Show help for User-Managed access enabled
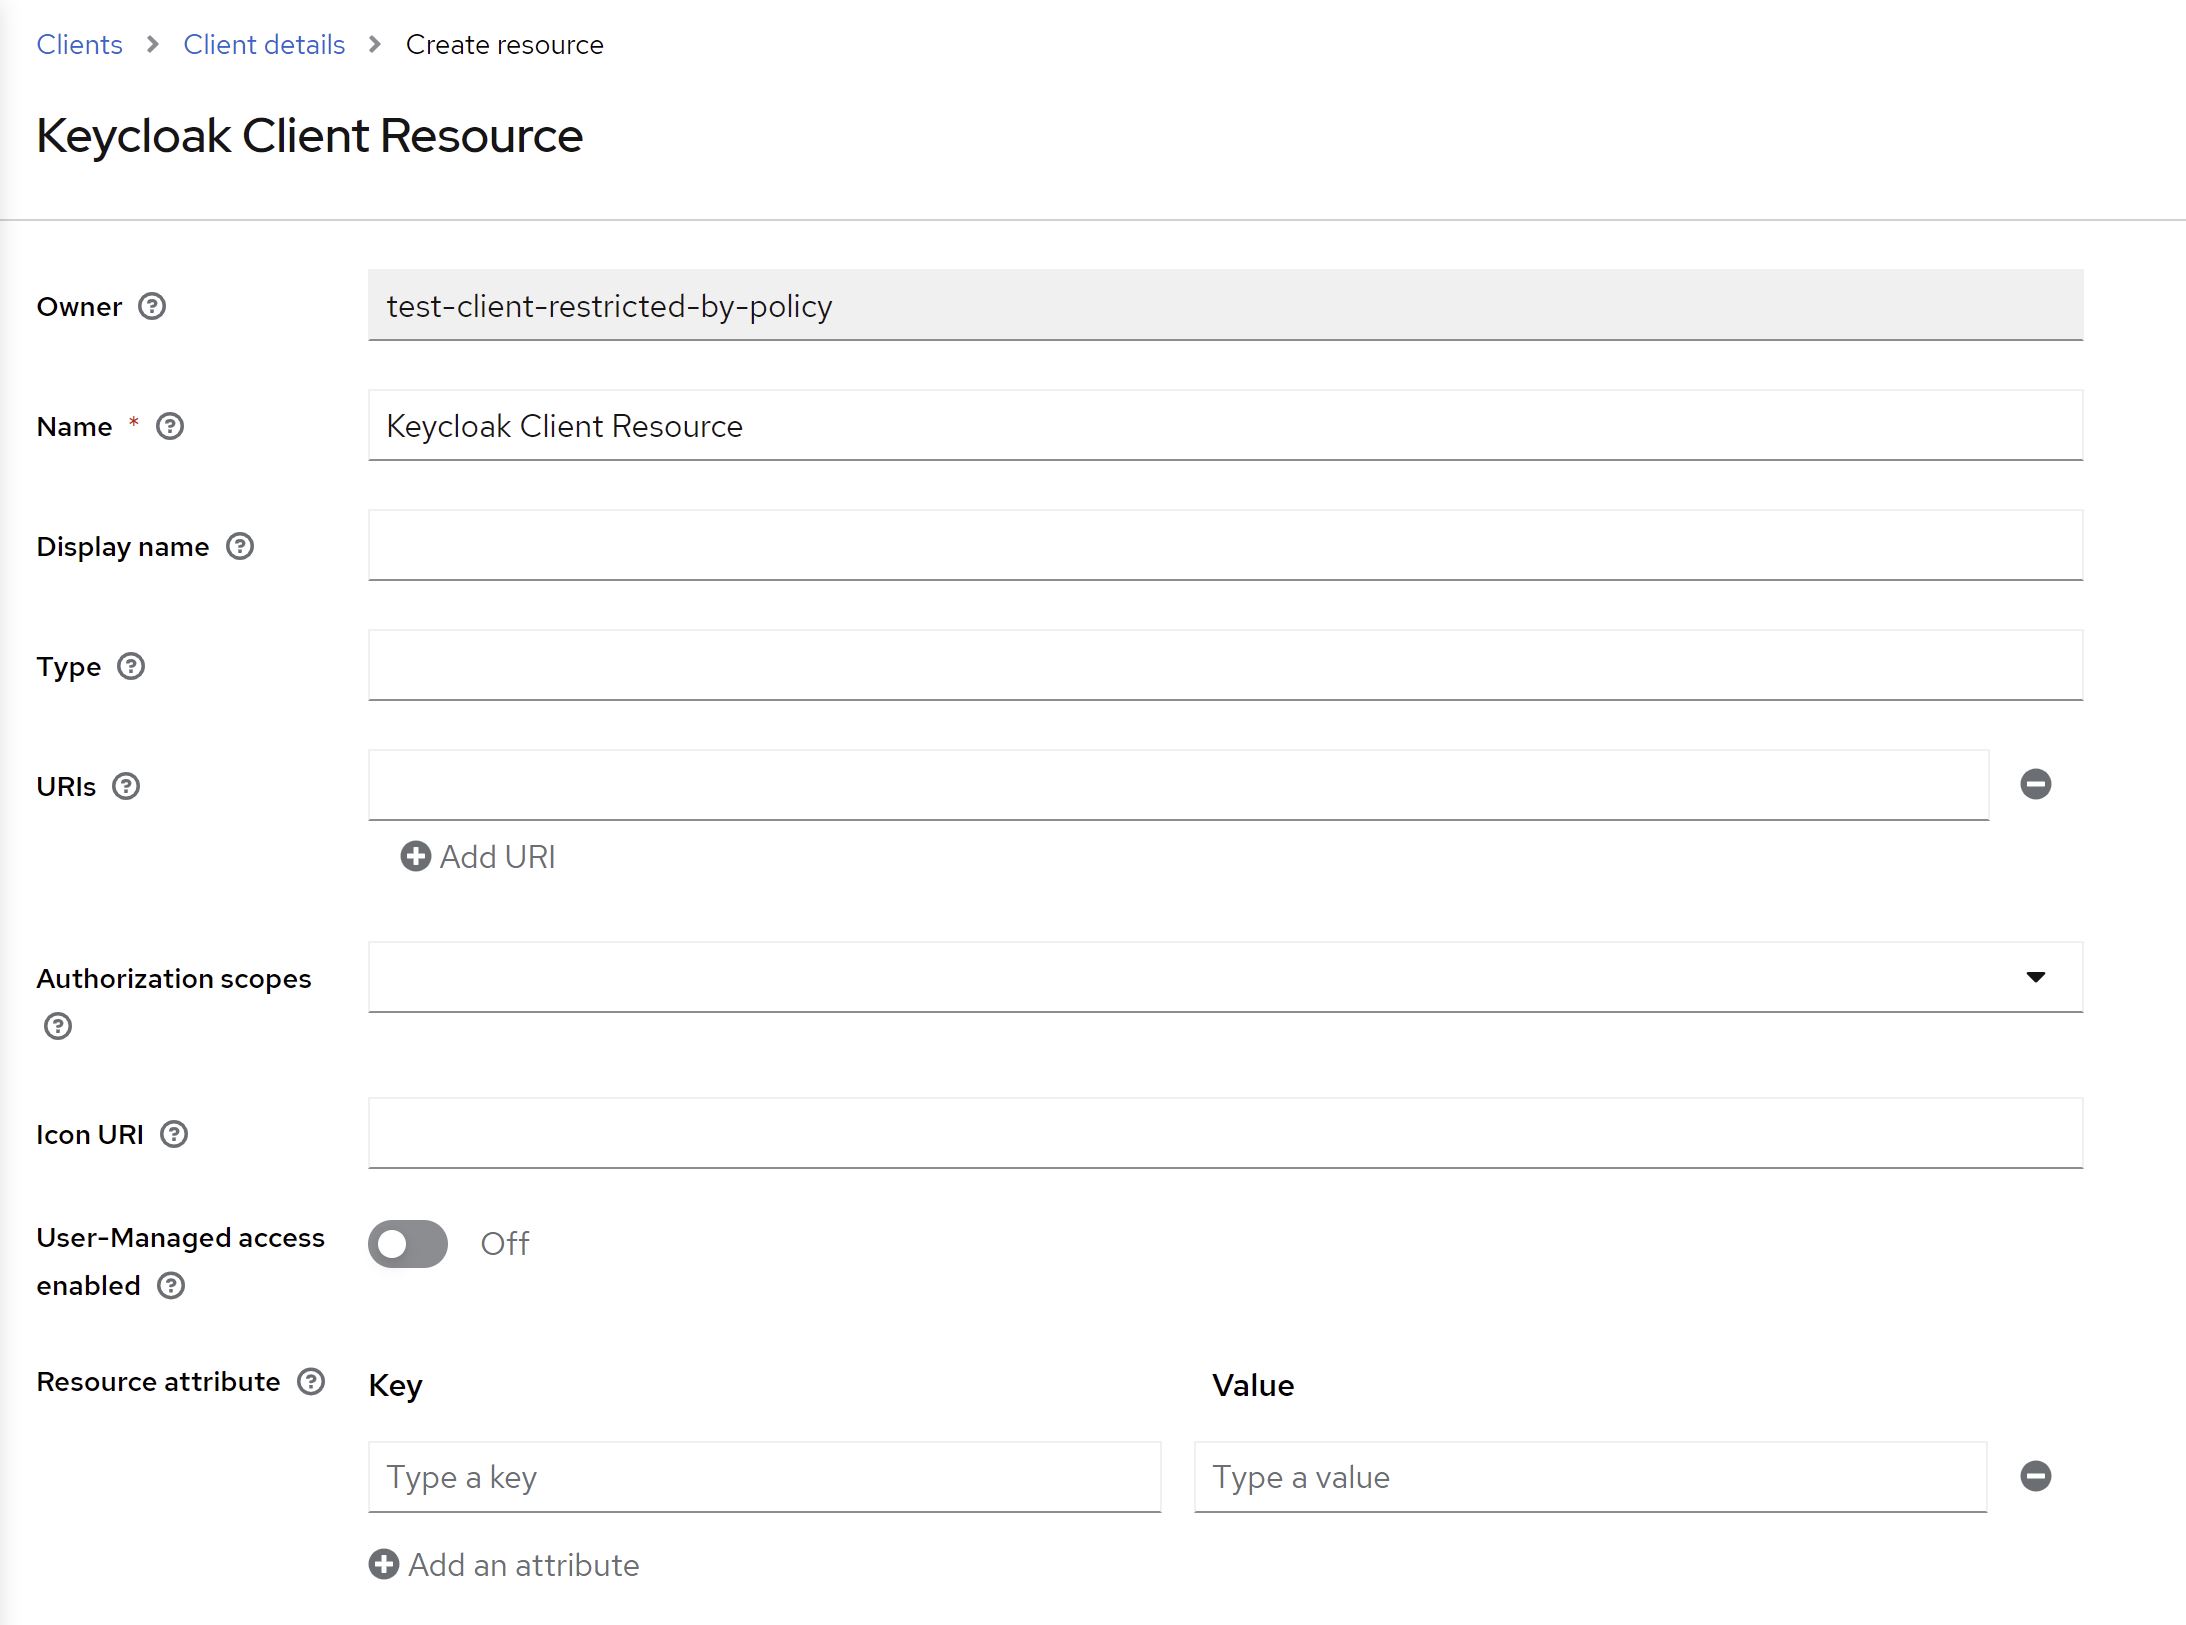 tap(171, 1286)
